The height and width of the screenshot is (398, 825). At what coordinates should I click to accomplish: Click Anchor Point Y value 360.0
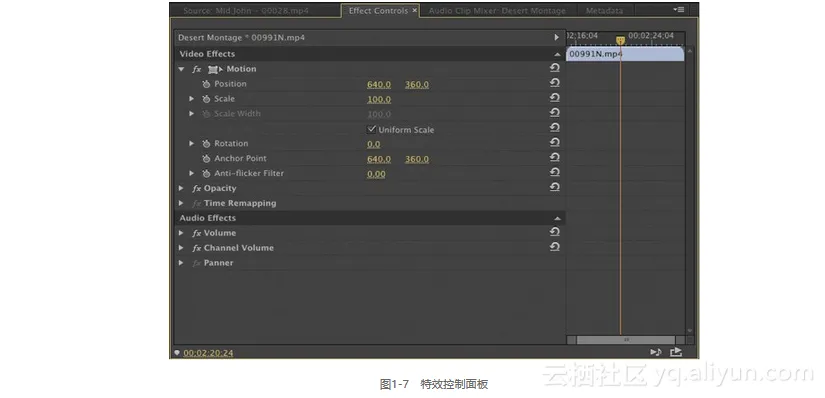point(417,159)
